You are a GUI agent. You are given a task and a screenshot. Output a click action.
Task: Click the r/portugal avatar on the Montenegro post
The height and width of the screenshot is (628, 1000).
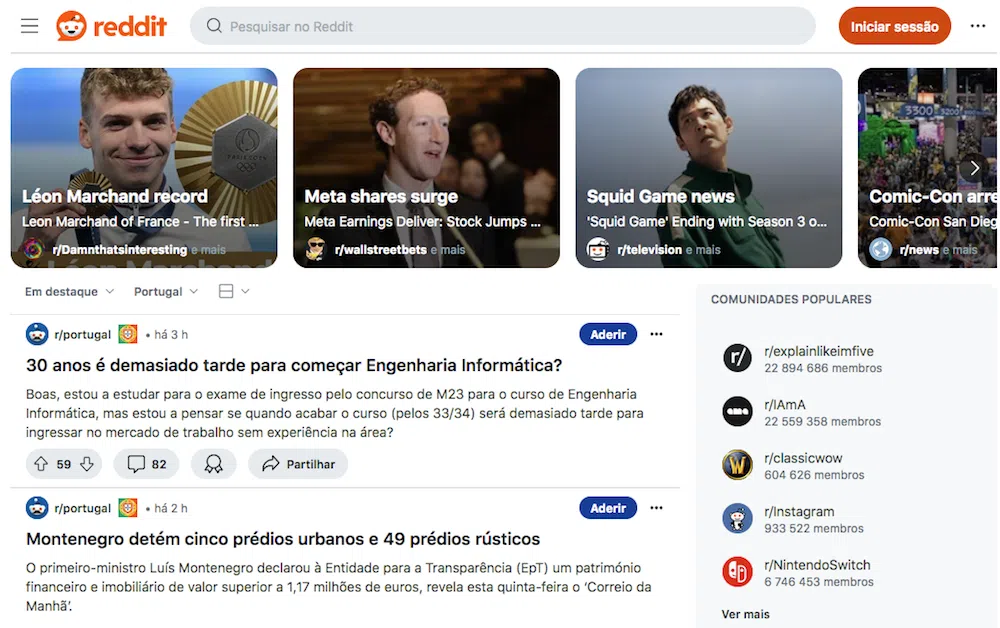(37, 508)
